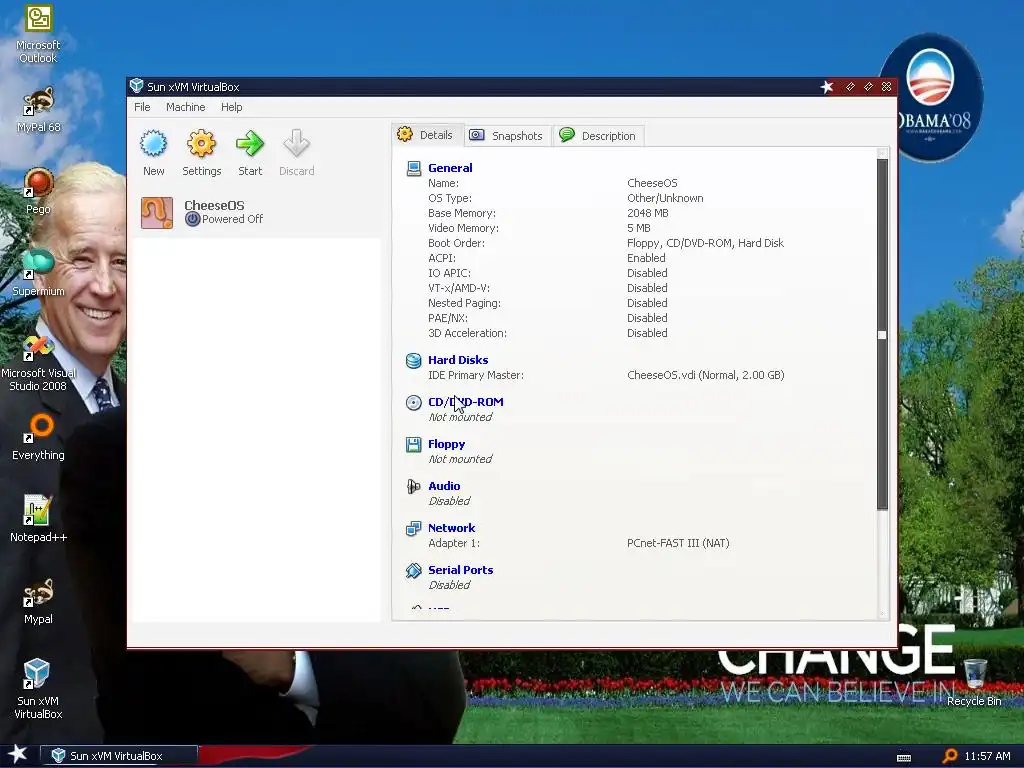Image resolution: width=1024 pixels, height=768 pixels.
Task: Open the Serial Ports settings link
Action: pos(460,570)
